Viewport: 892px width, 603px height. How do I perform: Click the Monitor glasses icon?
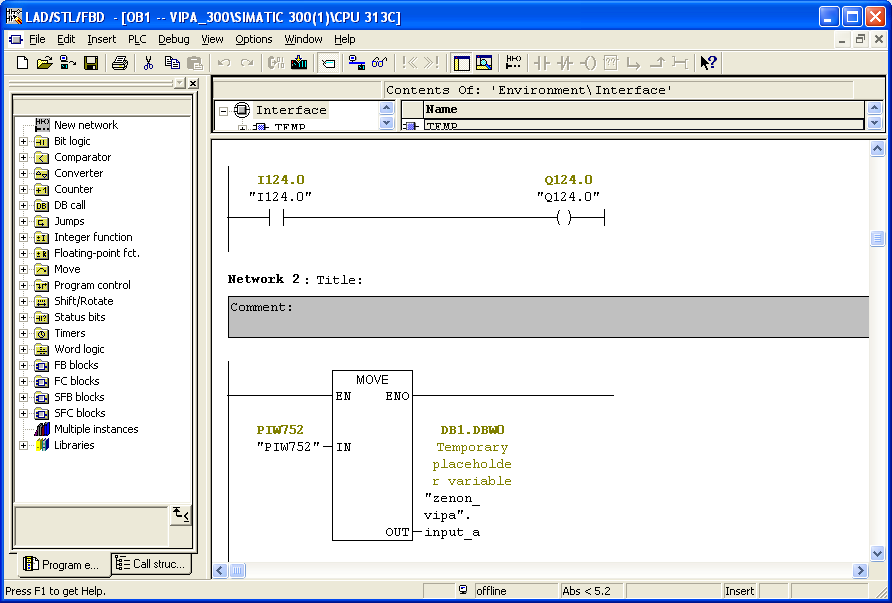point(379,63)
